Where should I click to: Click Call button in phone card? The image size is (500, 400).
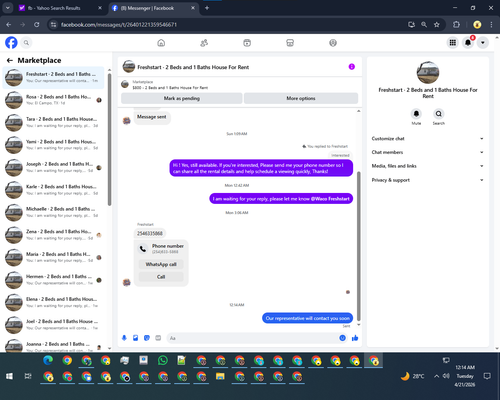161,277
